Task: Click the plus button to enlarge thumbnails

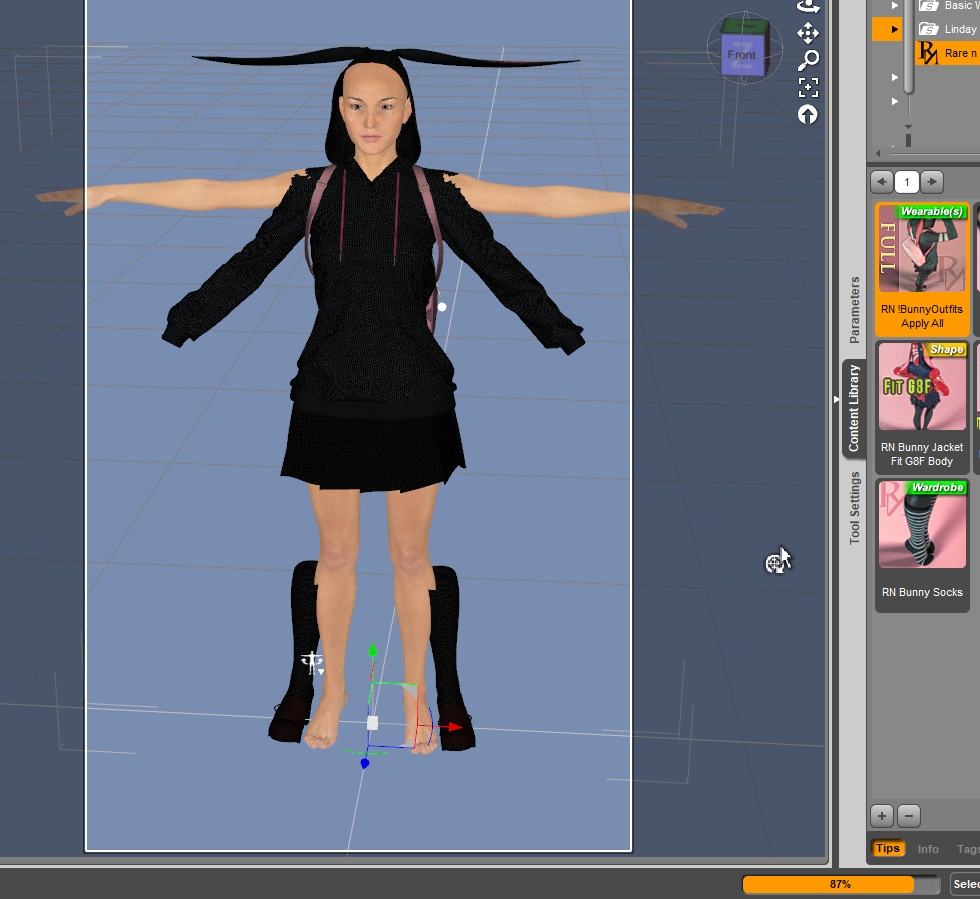Action: 882,815
